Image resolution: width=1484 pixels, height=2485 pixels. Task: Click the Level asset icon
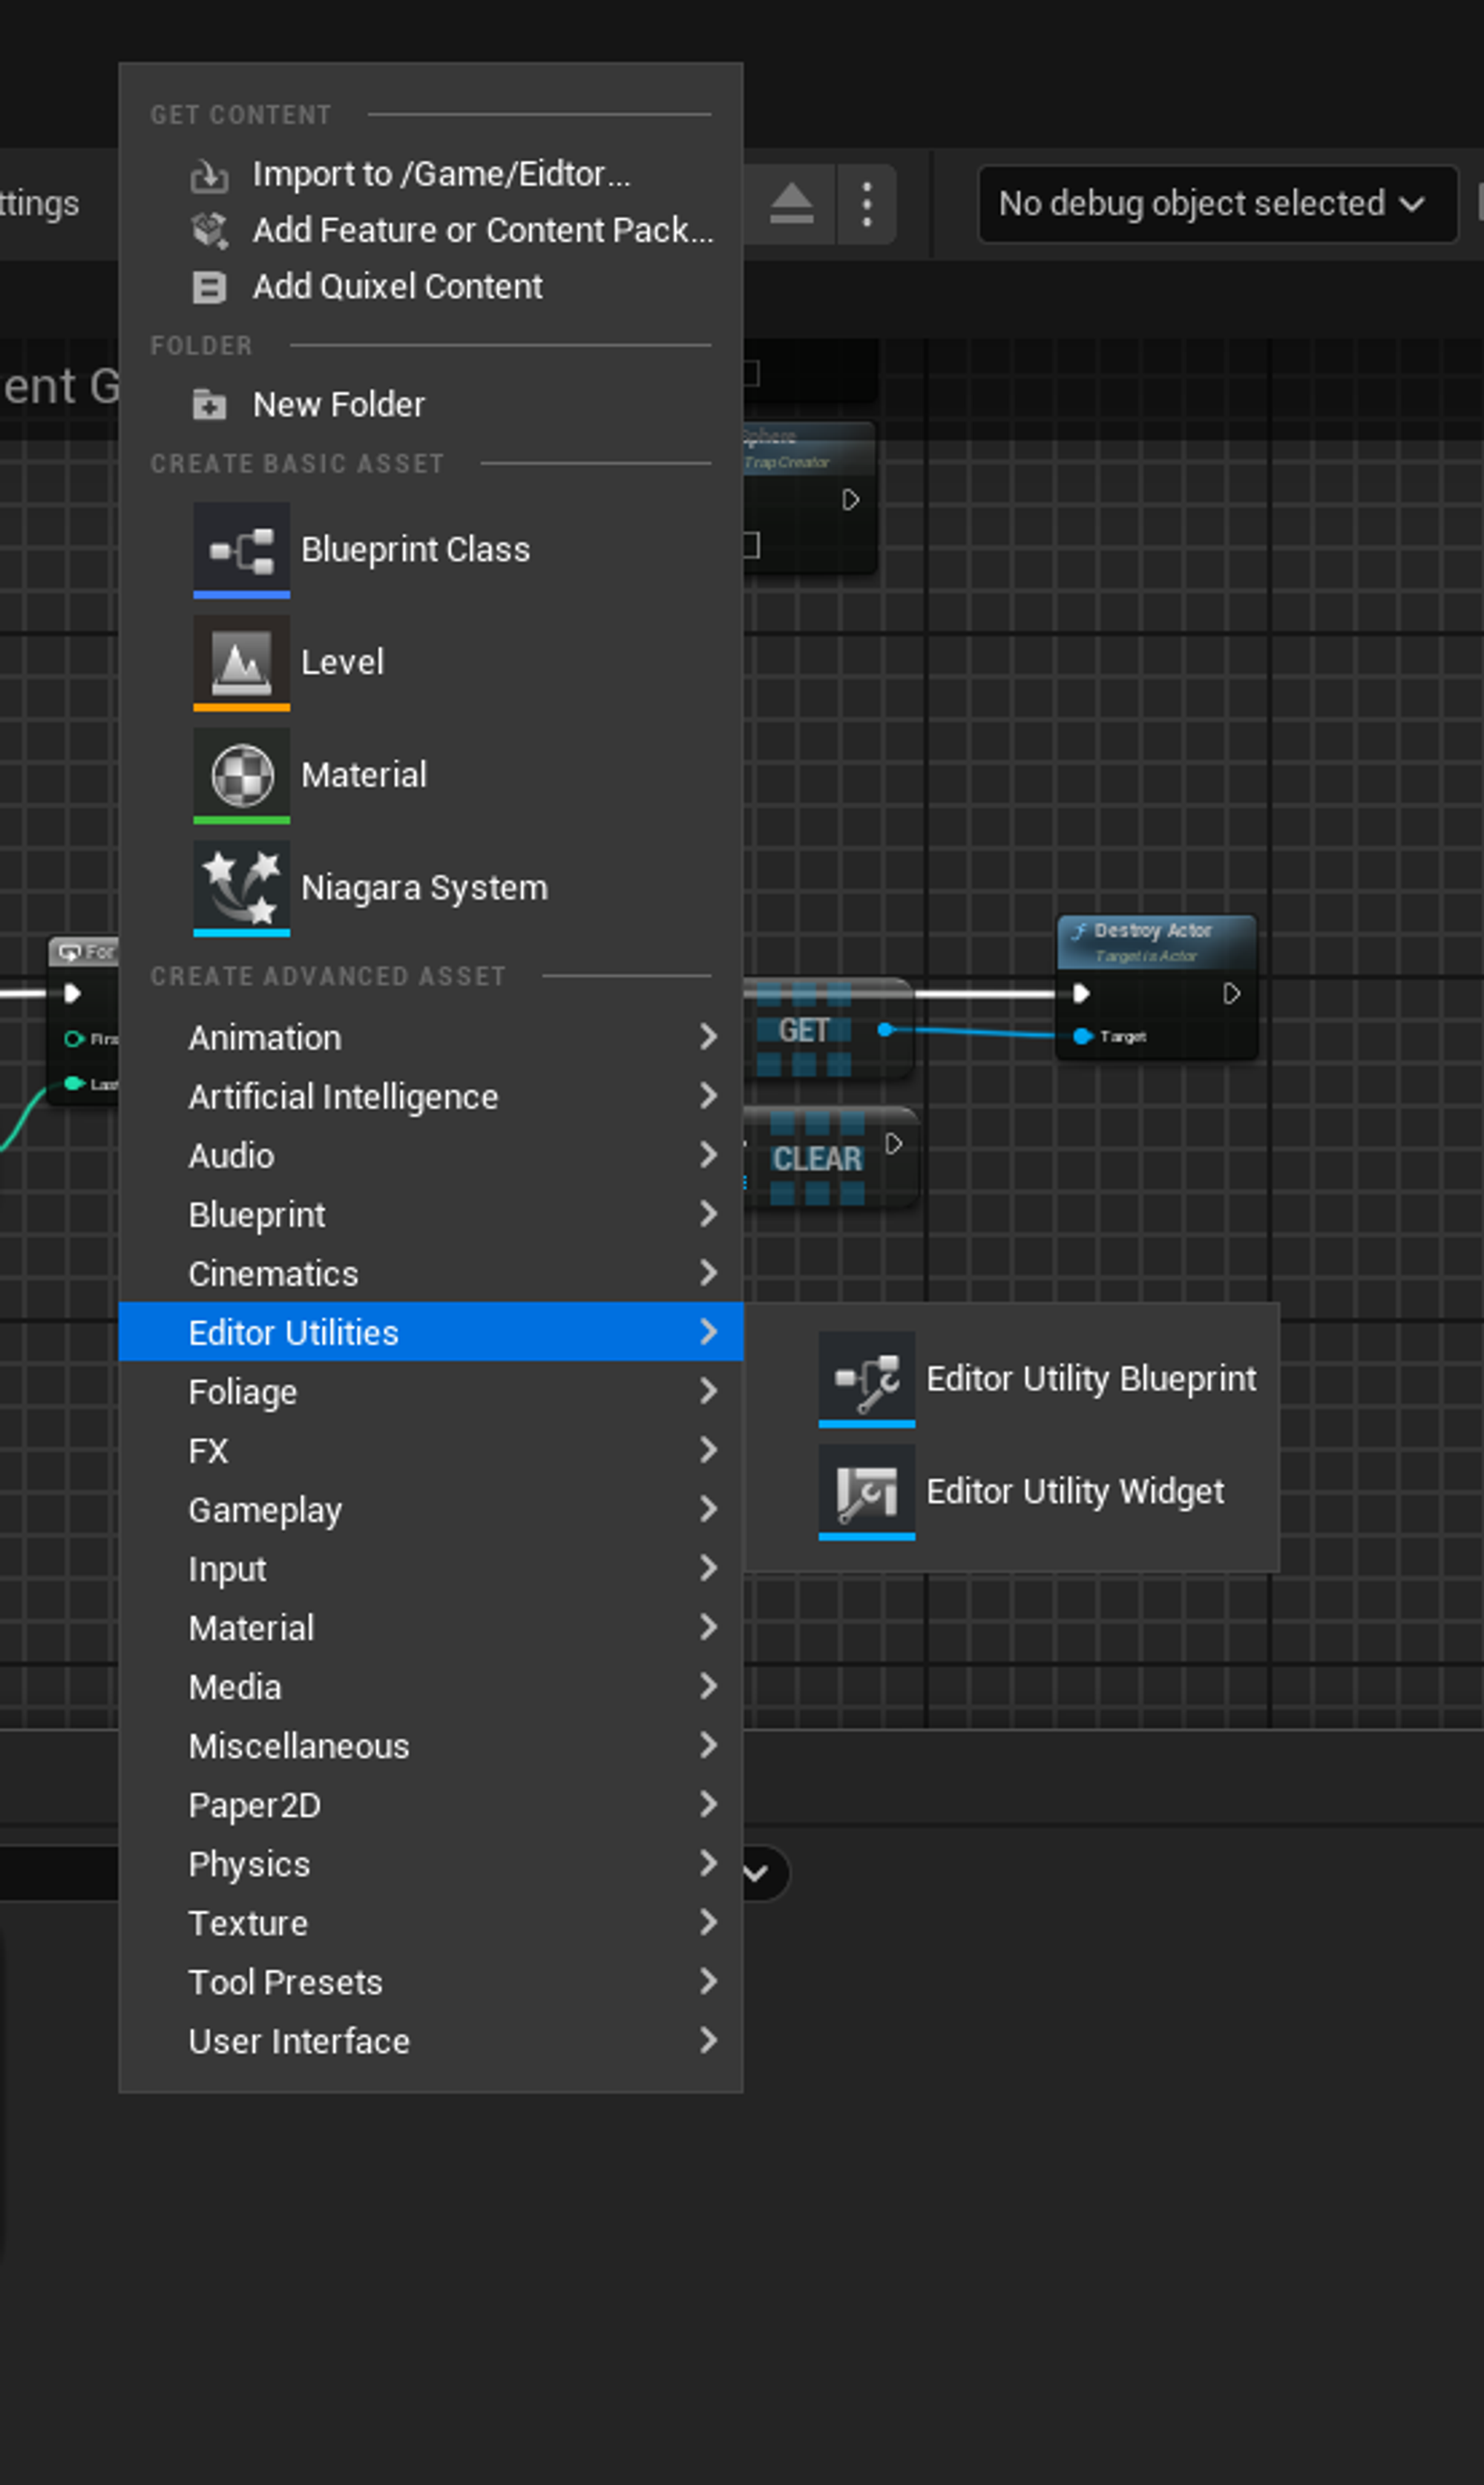click(241, 661)
